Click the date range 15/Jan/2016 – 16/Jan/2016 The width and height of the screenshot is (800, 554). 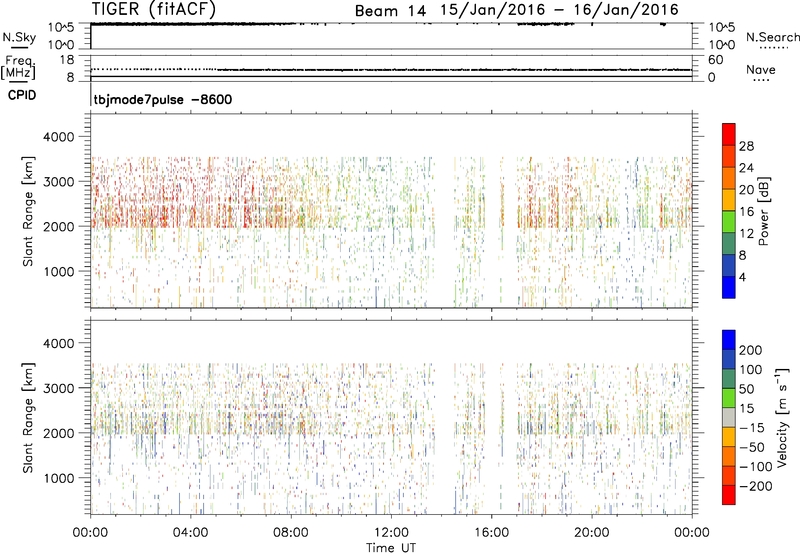pos(559,10)
